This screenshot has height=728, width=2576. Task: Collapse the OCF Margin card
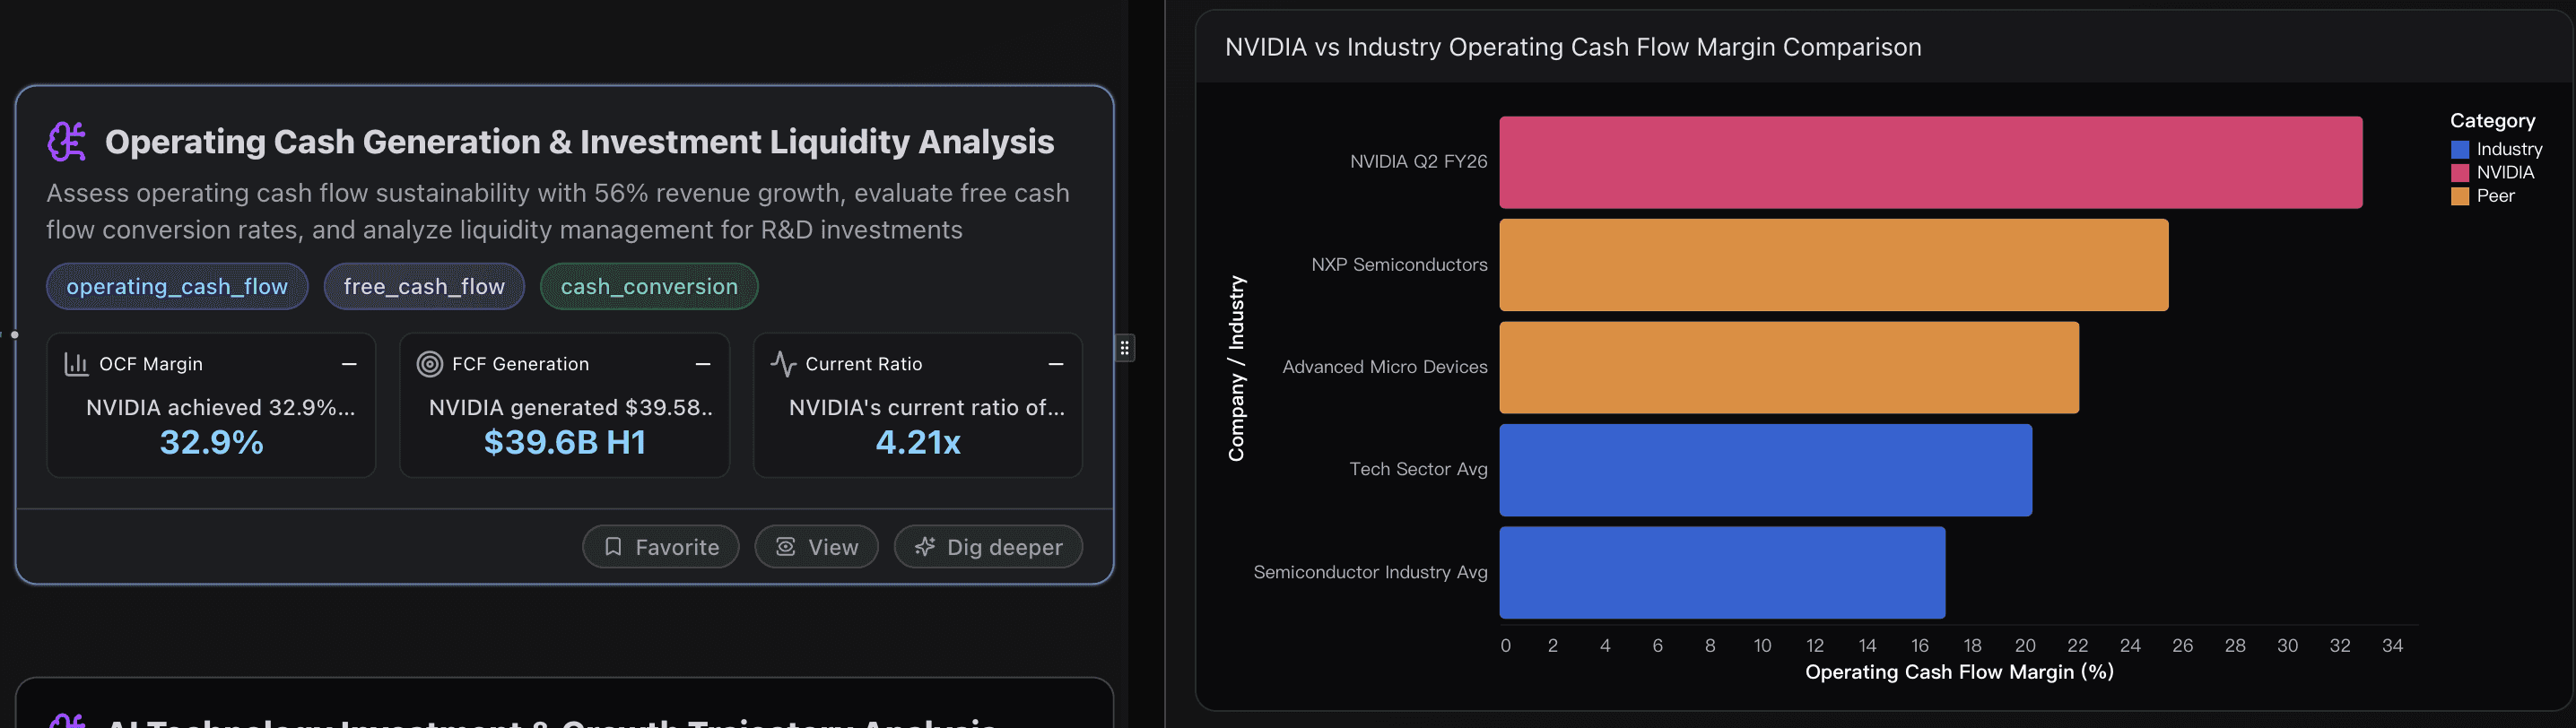[349, 364]
